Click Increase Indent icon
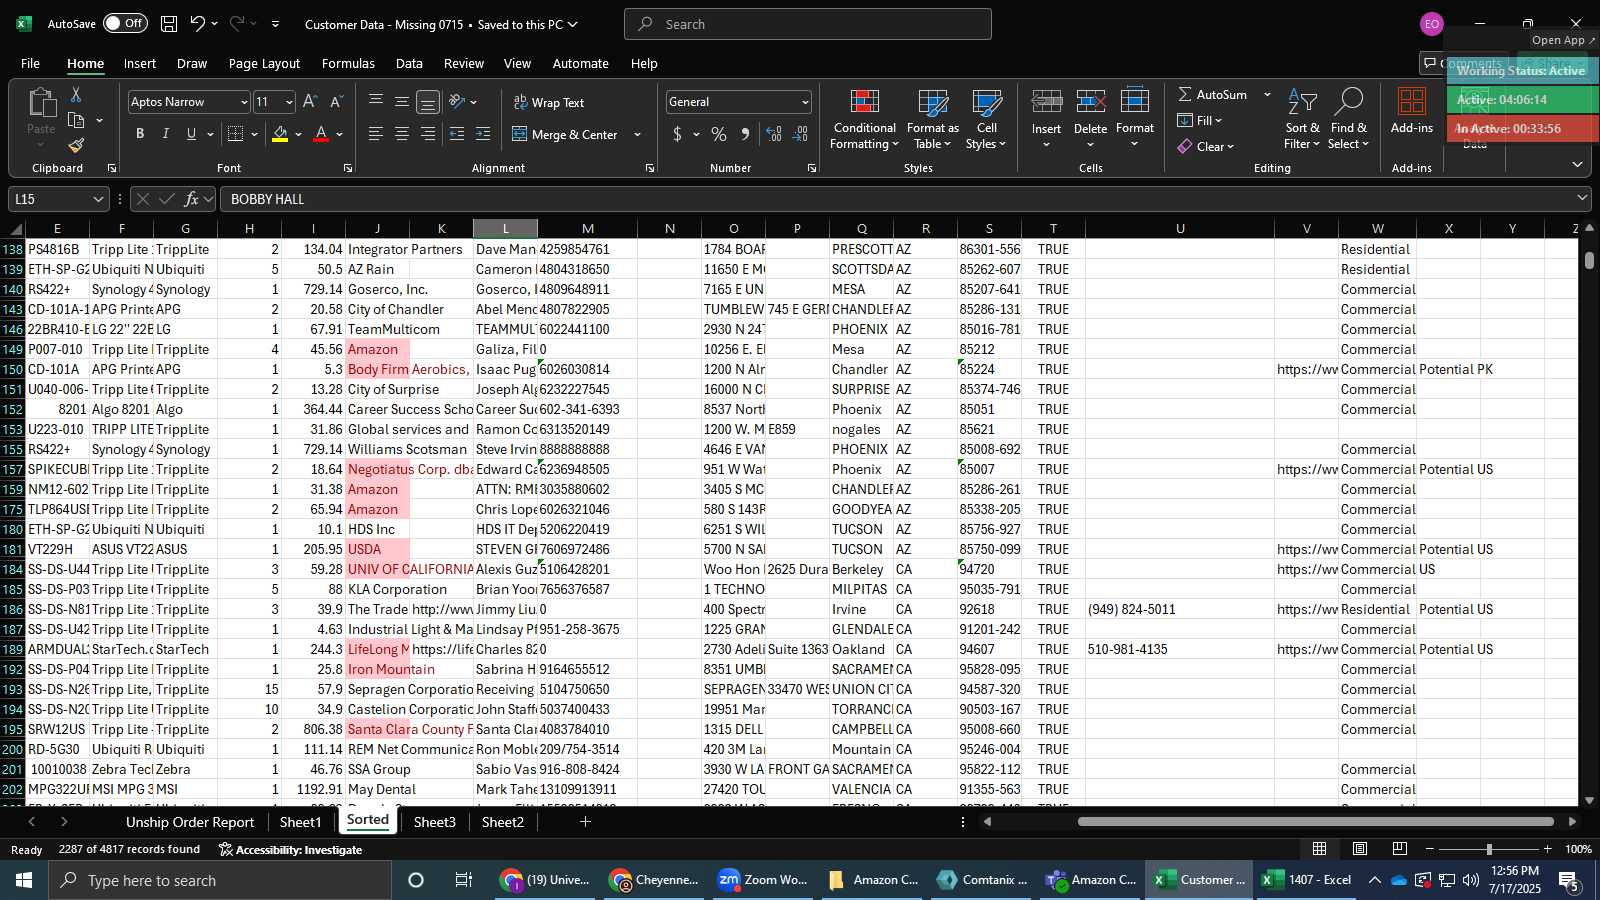The image size is (1600, 900). coord(483,134)
